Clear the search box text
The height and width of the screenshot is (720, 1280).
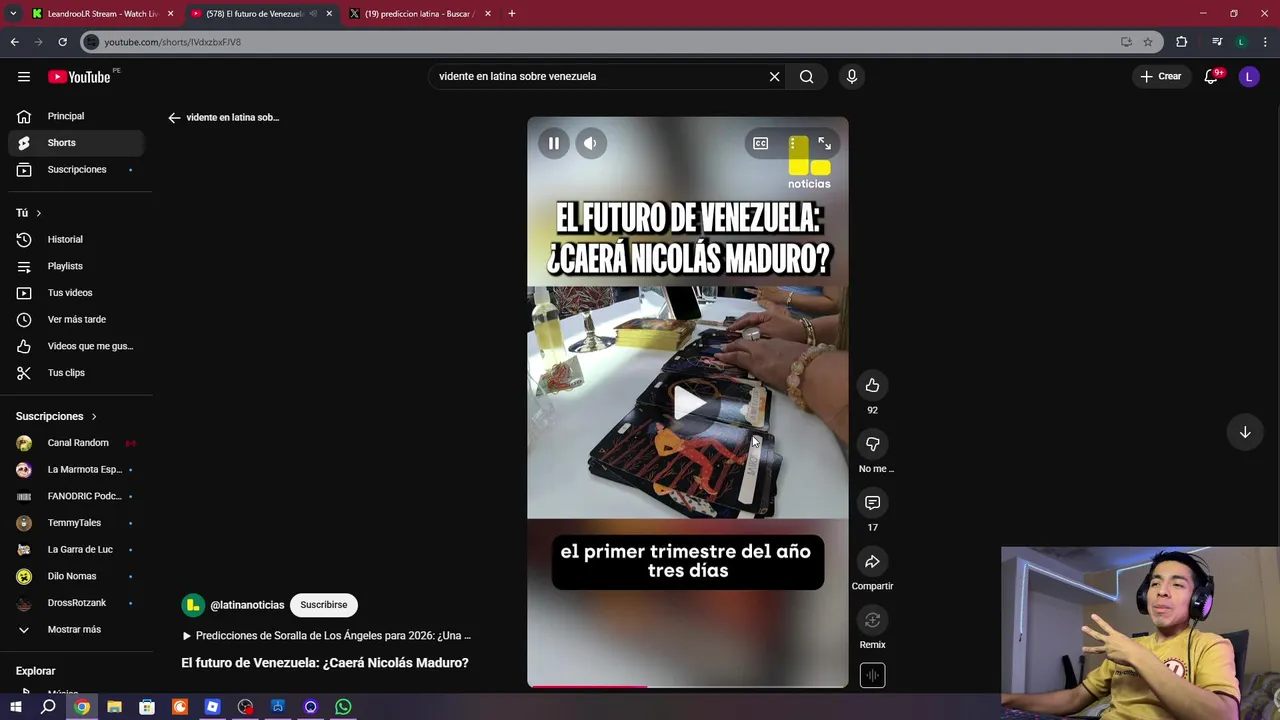(774, 76)
